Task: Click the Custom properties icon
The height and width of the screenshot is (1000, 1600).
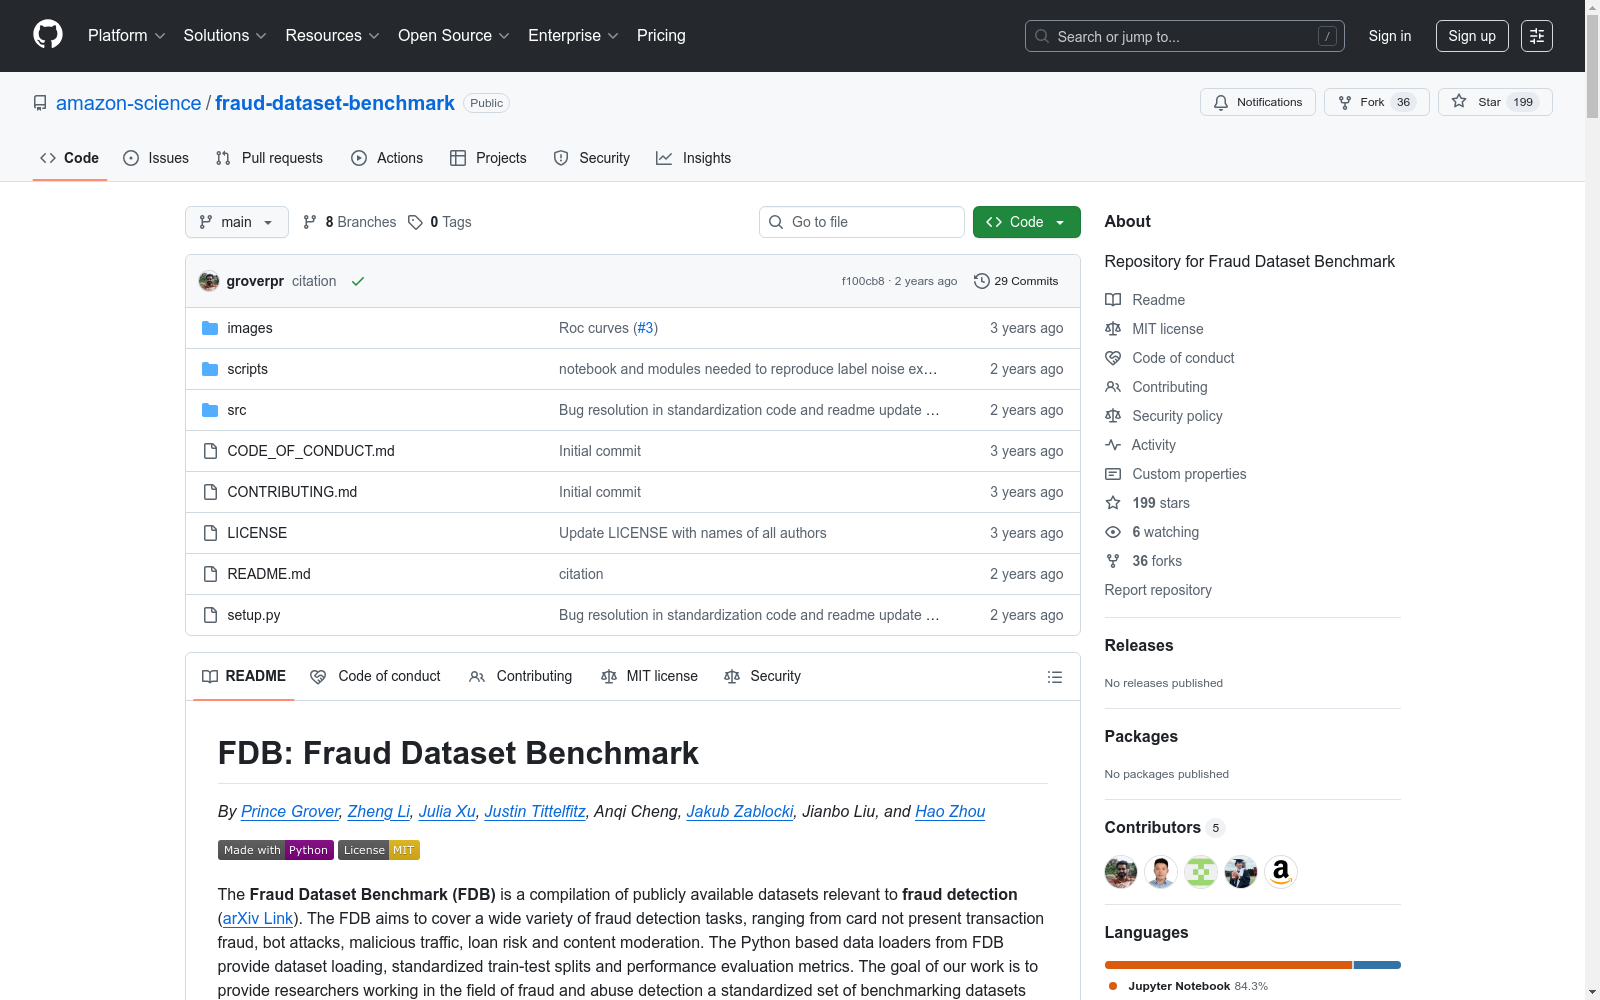Action: coord(1113,474)
